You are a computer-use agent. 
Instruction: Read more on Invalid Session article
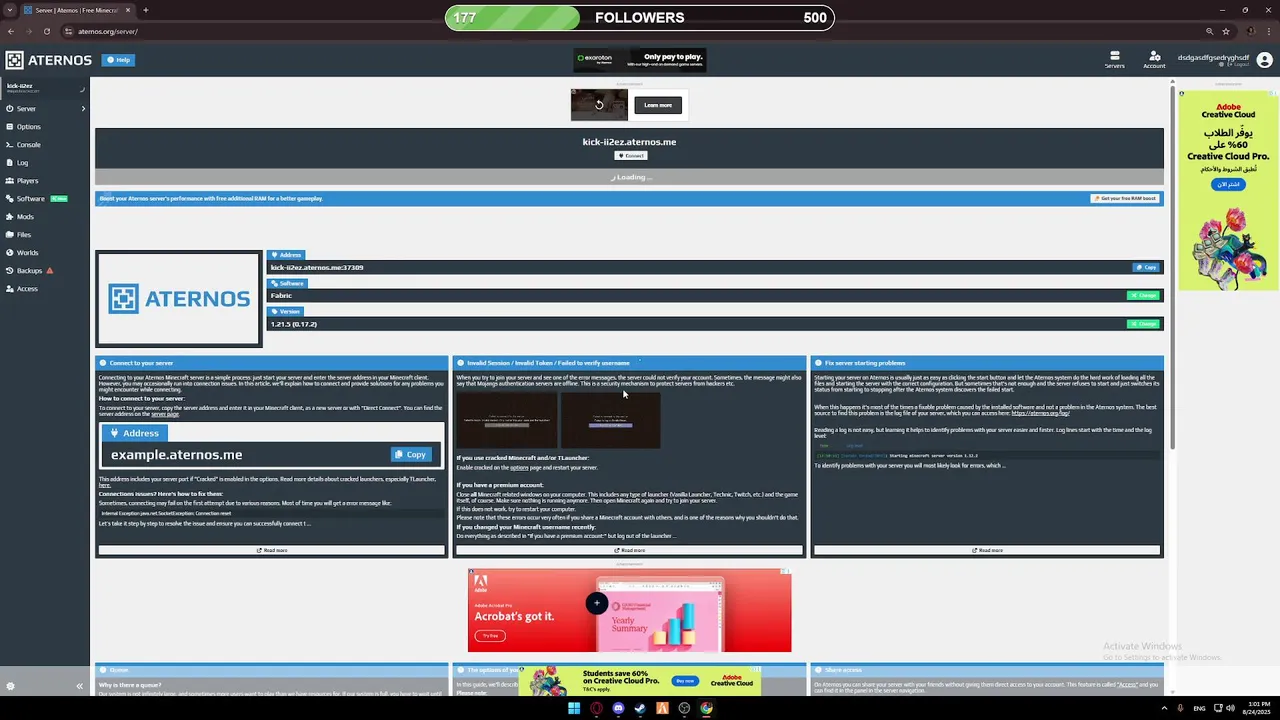pos(629,550)
